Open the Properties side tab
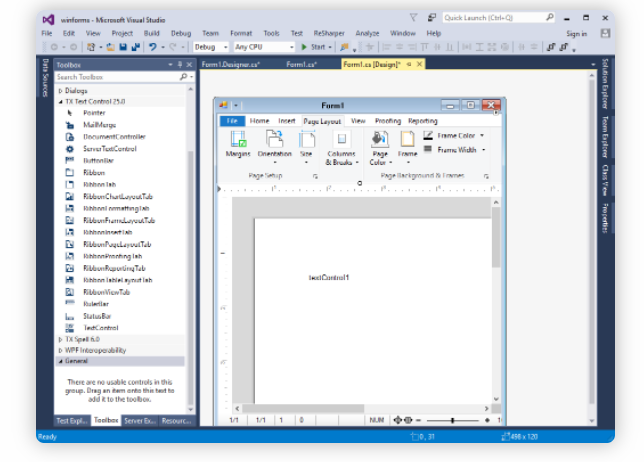Viewport: 644px width, 462px height. click(x=605, y=218)
